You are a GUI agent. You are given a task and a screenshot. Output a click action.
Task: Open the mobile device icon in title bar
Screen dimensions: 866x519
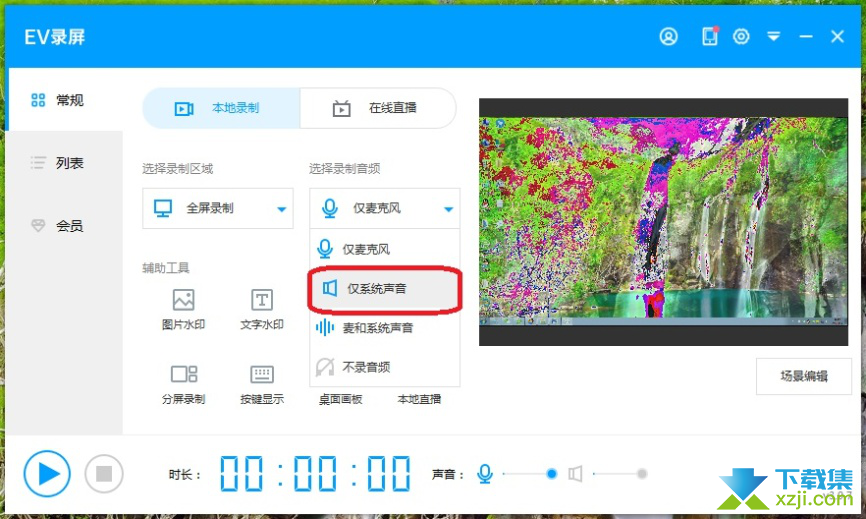[x=710, y=36]
